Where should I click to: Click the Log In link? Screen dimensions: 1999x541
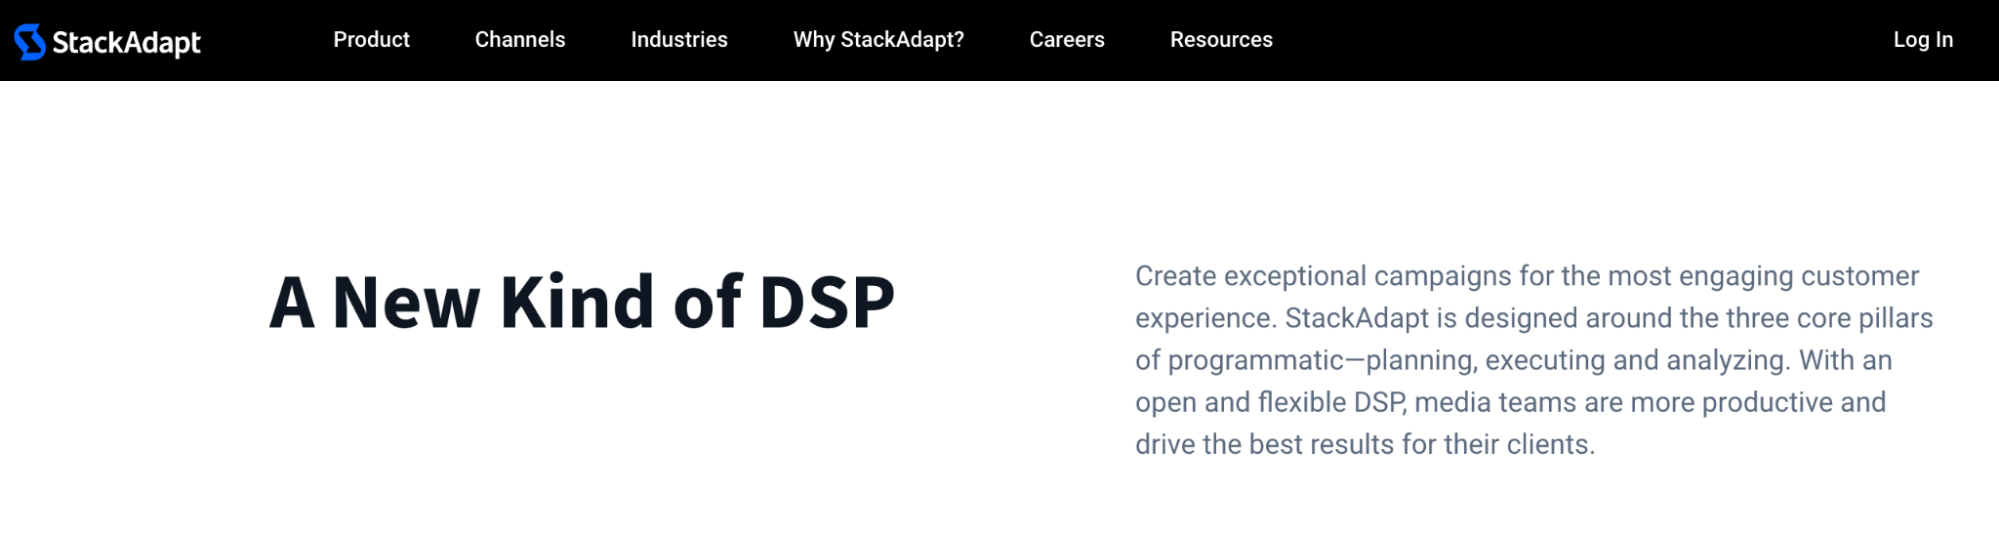(x=1922, y=40)
